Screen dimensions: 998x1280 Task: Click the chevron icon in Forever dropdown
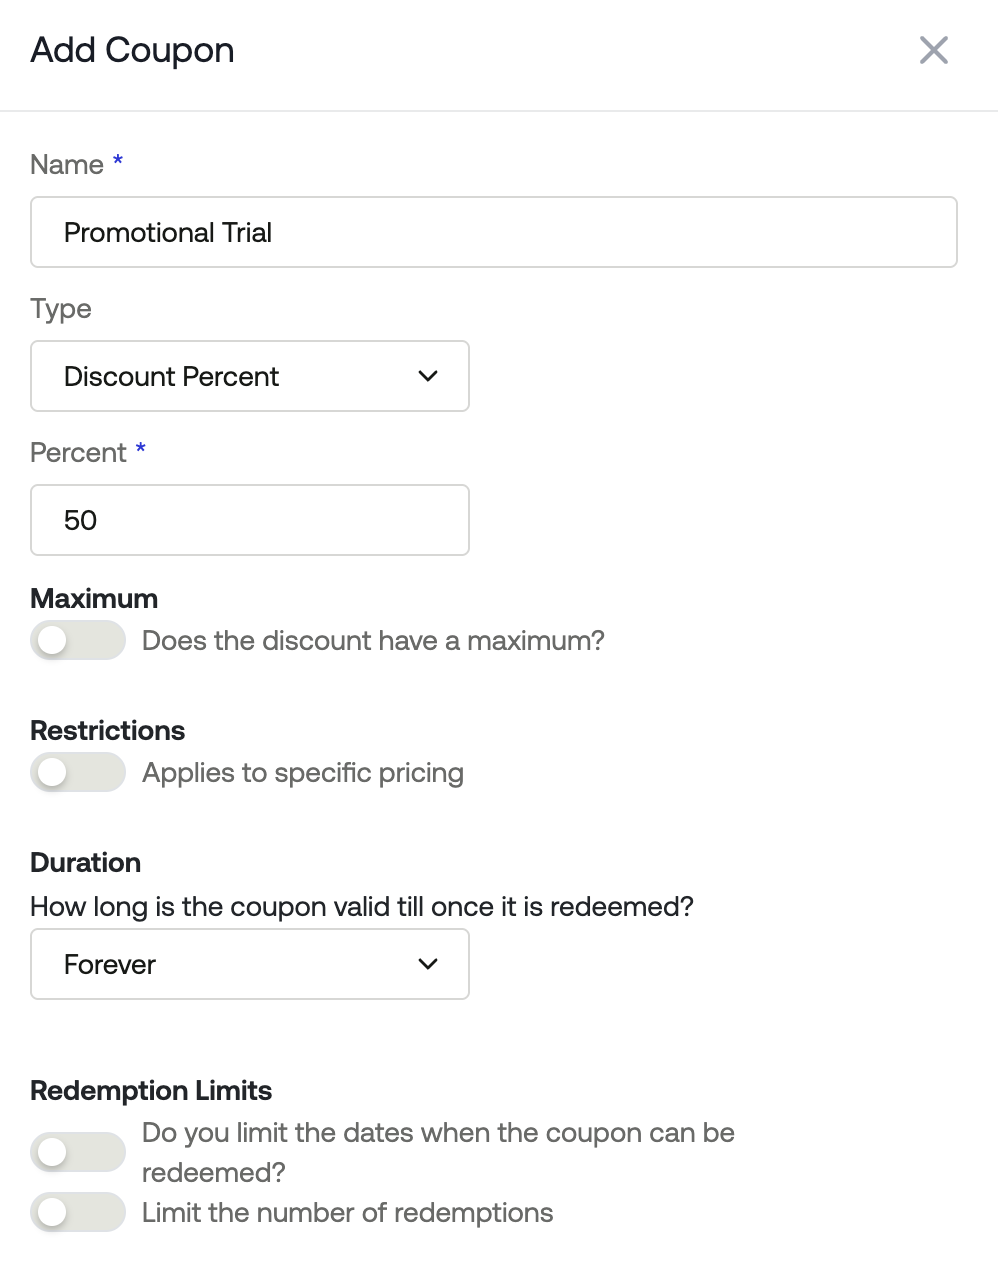[428, 964]
